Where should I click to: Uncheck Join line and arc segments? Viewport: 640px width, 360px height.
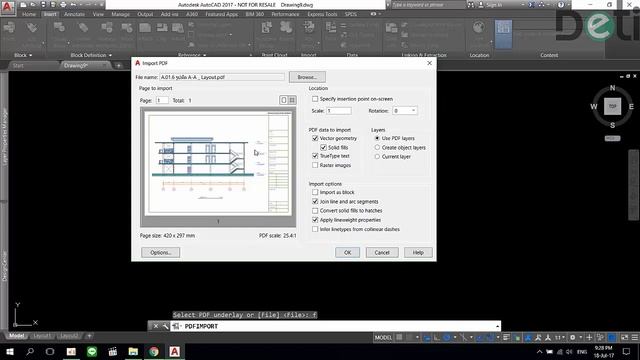coord(315,202)
